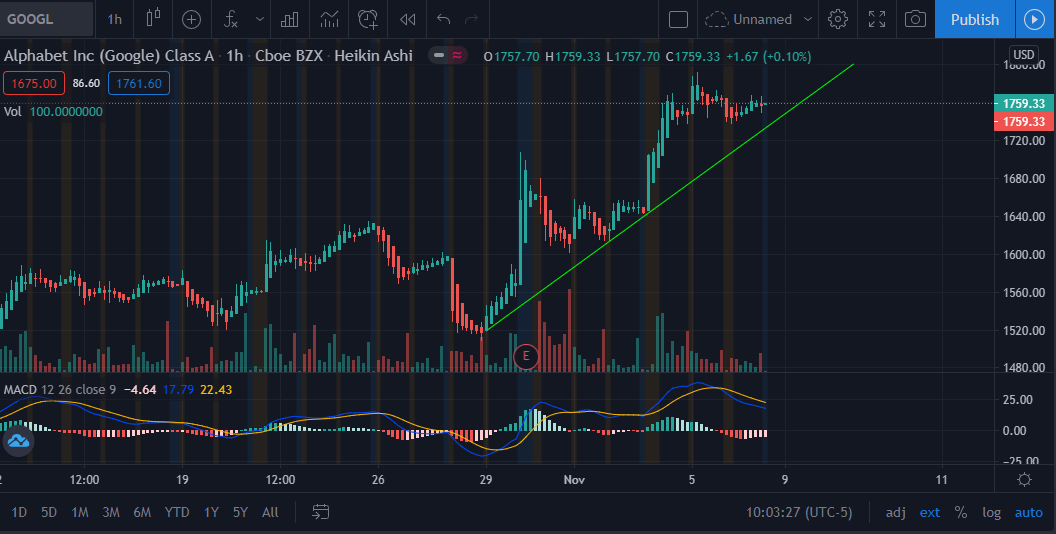Select the 5D time range
Image resolution: width=1056 pixels, height=534 pixels.
[48, 512]
